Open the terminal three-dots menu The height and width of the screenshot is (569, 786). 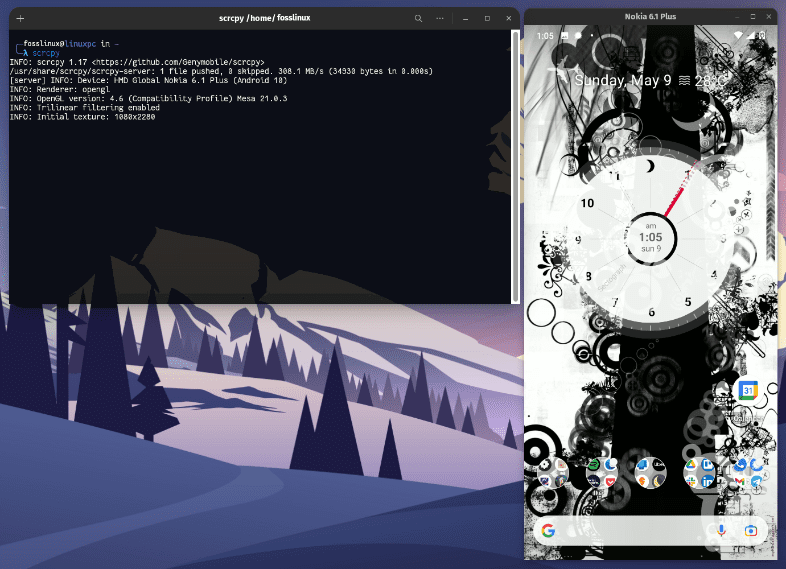(440, 19)
